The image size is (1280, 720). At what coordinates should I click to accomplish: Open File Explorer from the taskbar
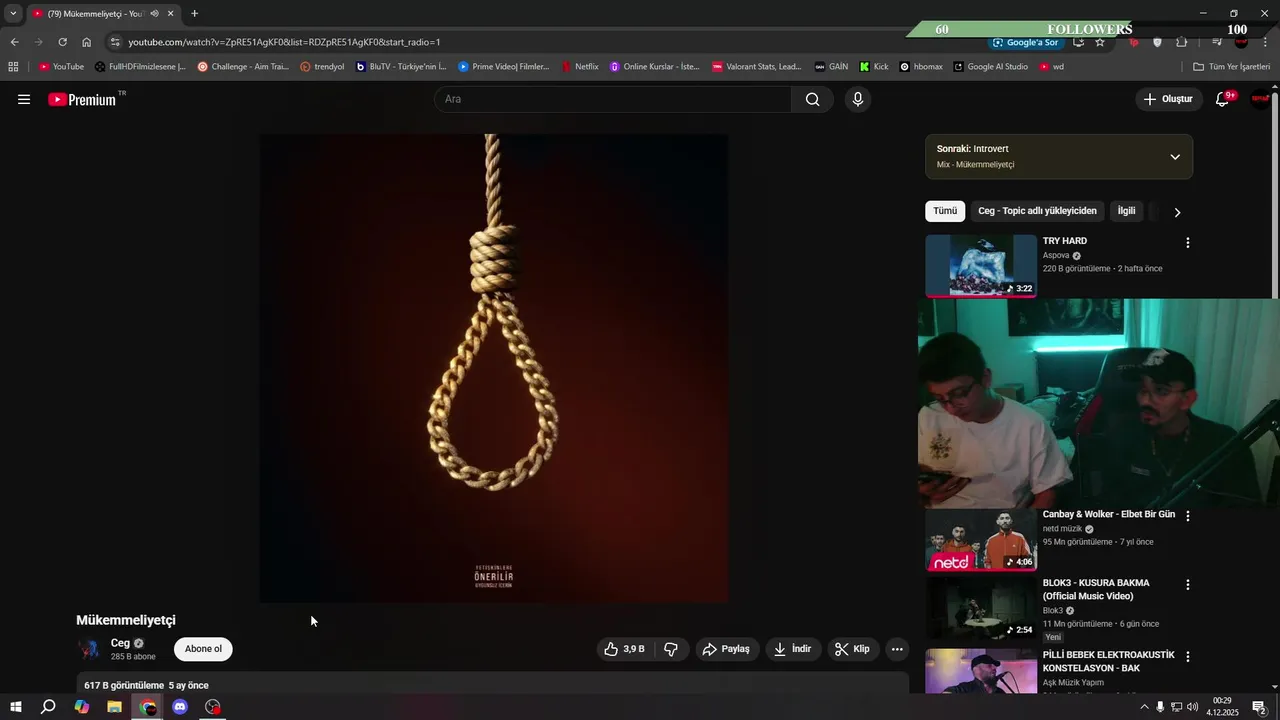[114, 707]
